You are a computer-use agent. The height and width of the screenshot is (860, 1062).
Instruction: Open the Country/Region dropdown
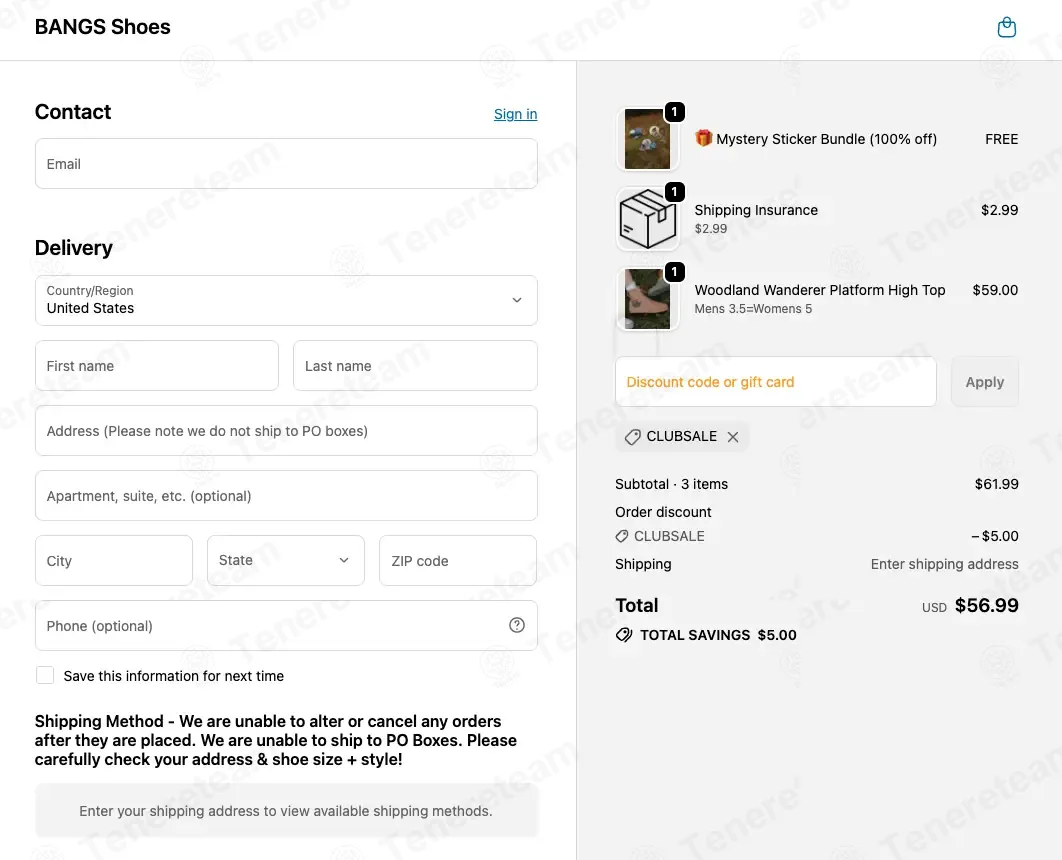point(286,300)
